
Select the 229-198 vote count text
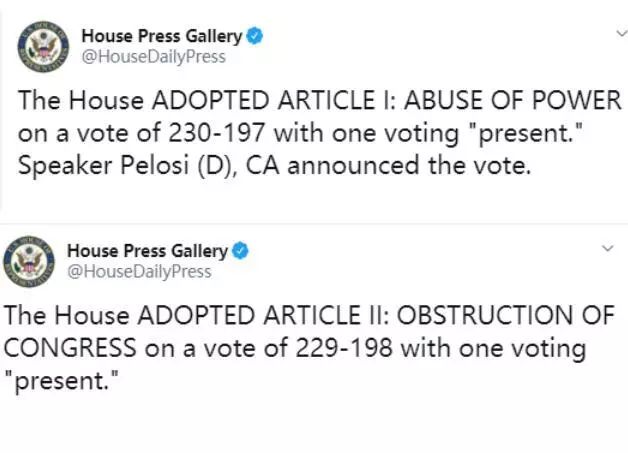[344, 348]
